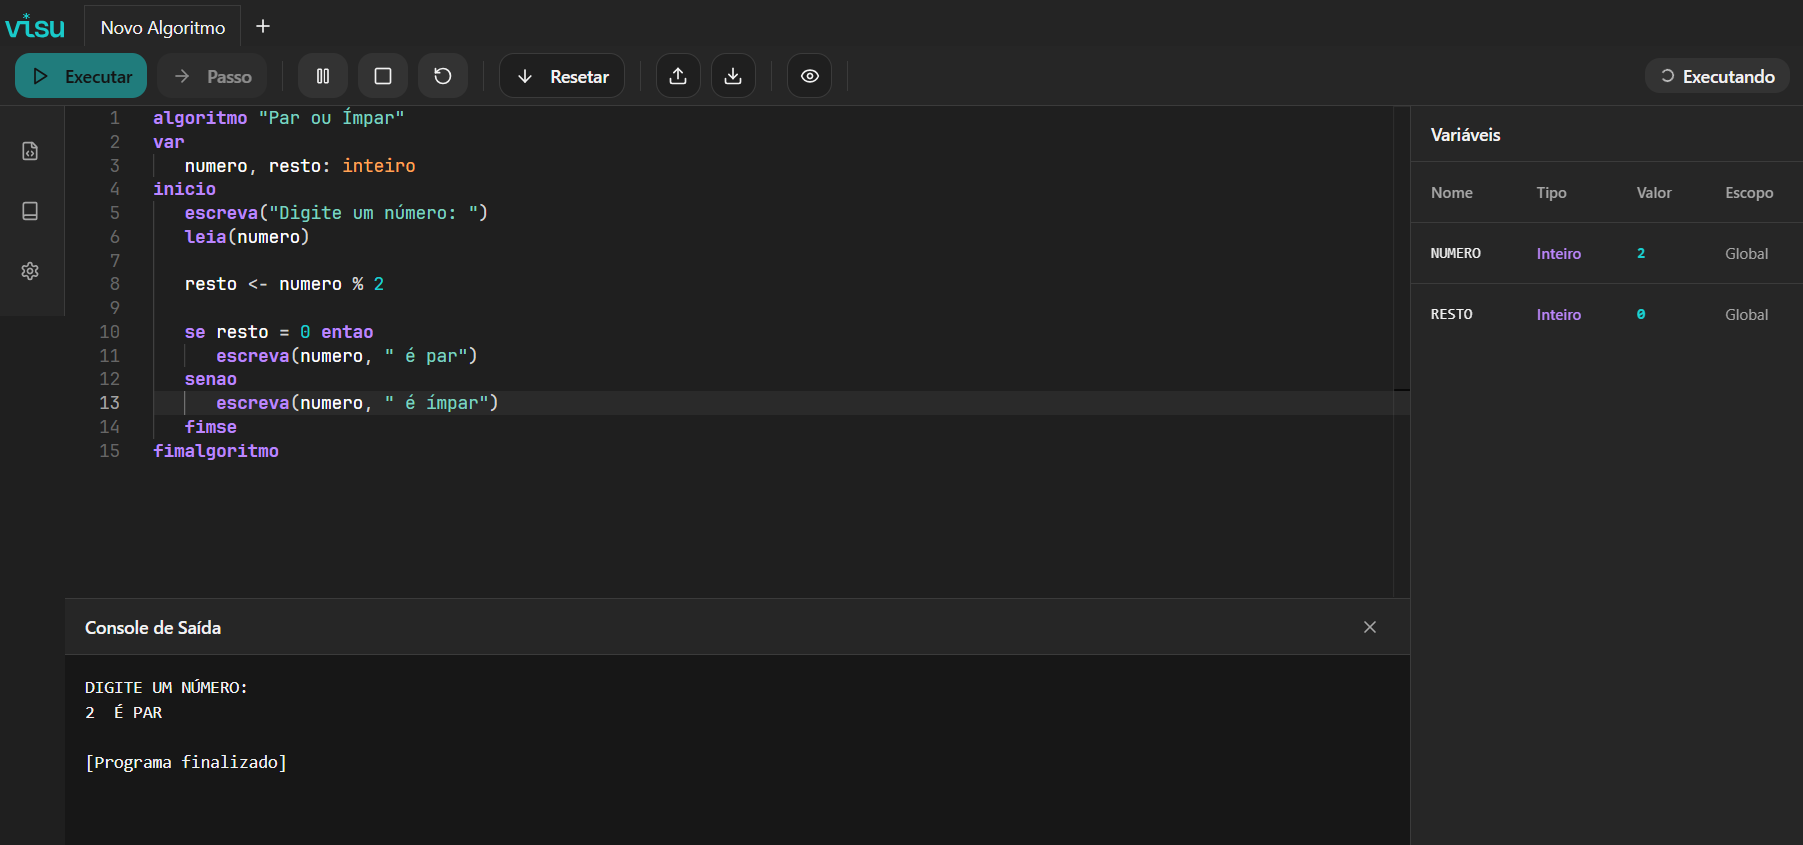This screenshot has width=1803, height=845.
Task: Toggle the eye visibility button
Action: [x=809, y=76]
